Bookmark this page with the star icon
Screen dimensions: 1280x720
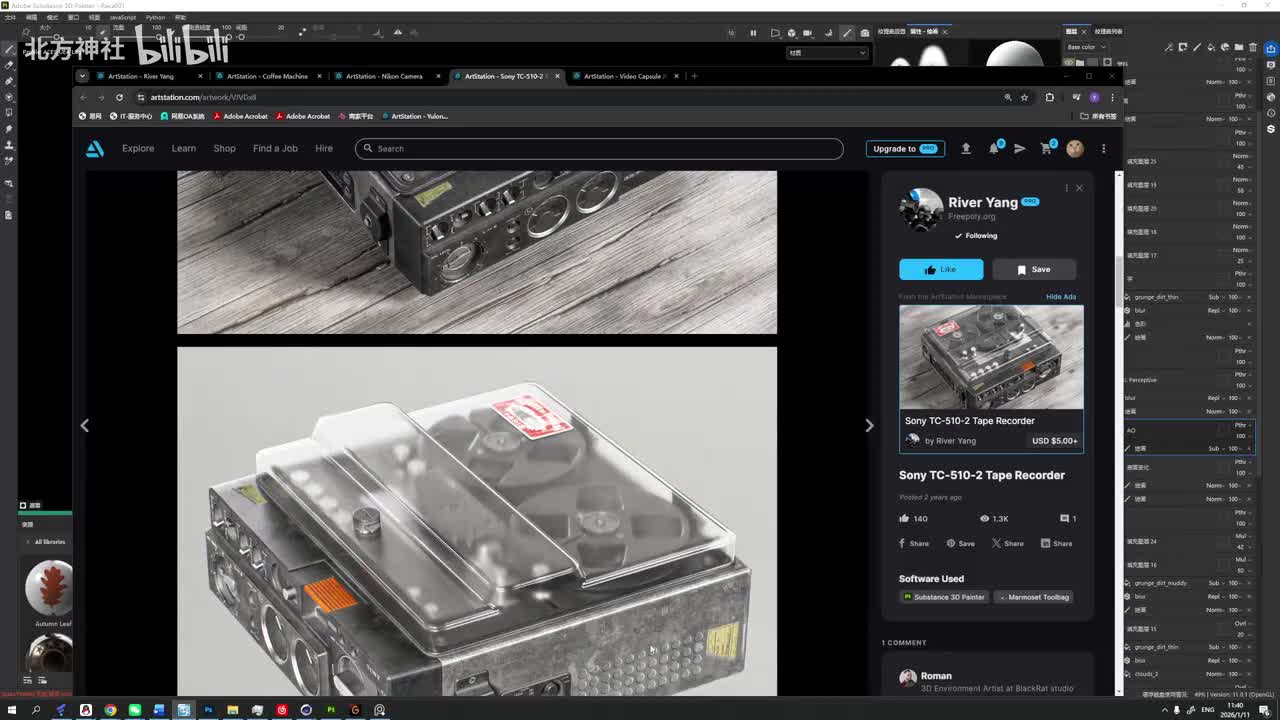tap(1024, 97)
